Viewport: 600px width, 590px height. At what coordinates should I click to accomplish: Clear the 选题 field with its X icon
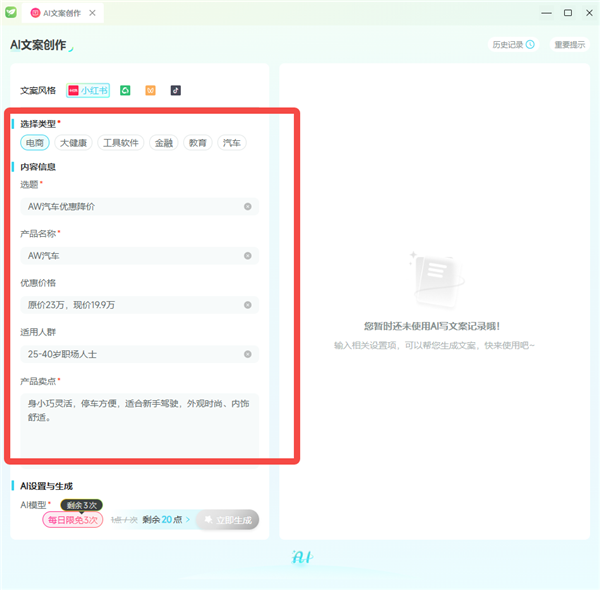(247, 207)
